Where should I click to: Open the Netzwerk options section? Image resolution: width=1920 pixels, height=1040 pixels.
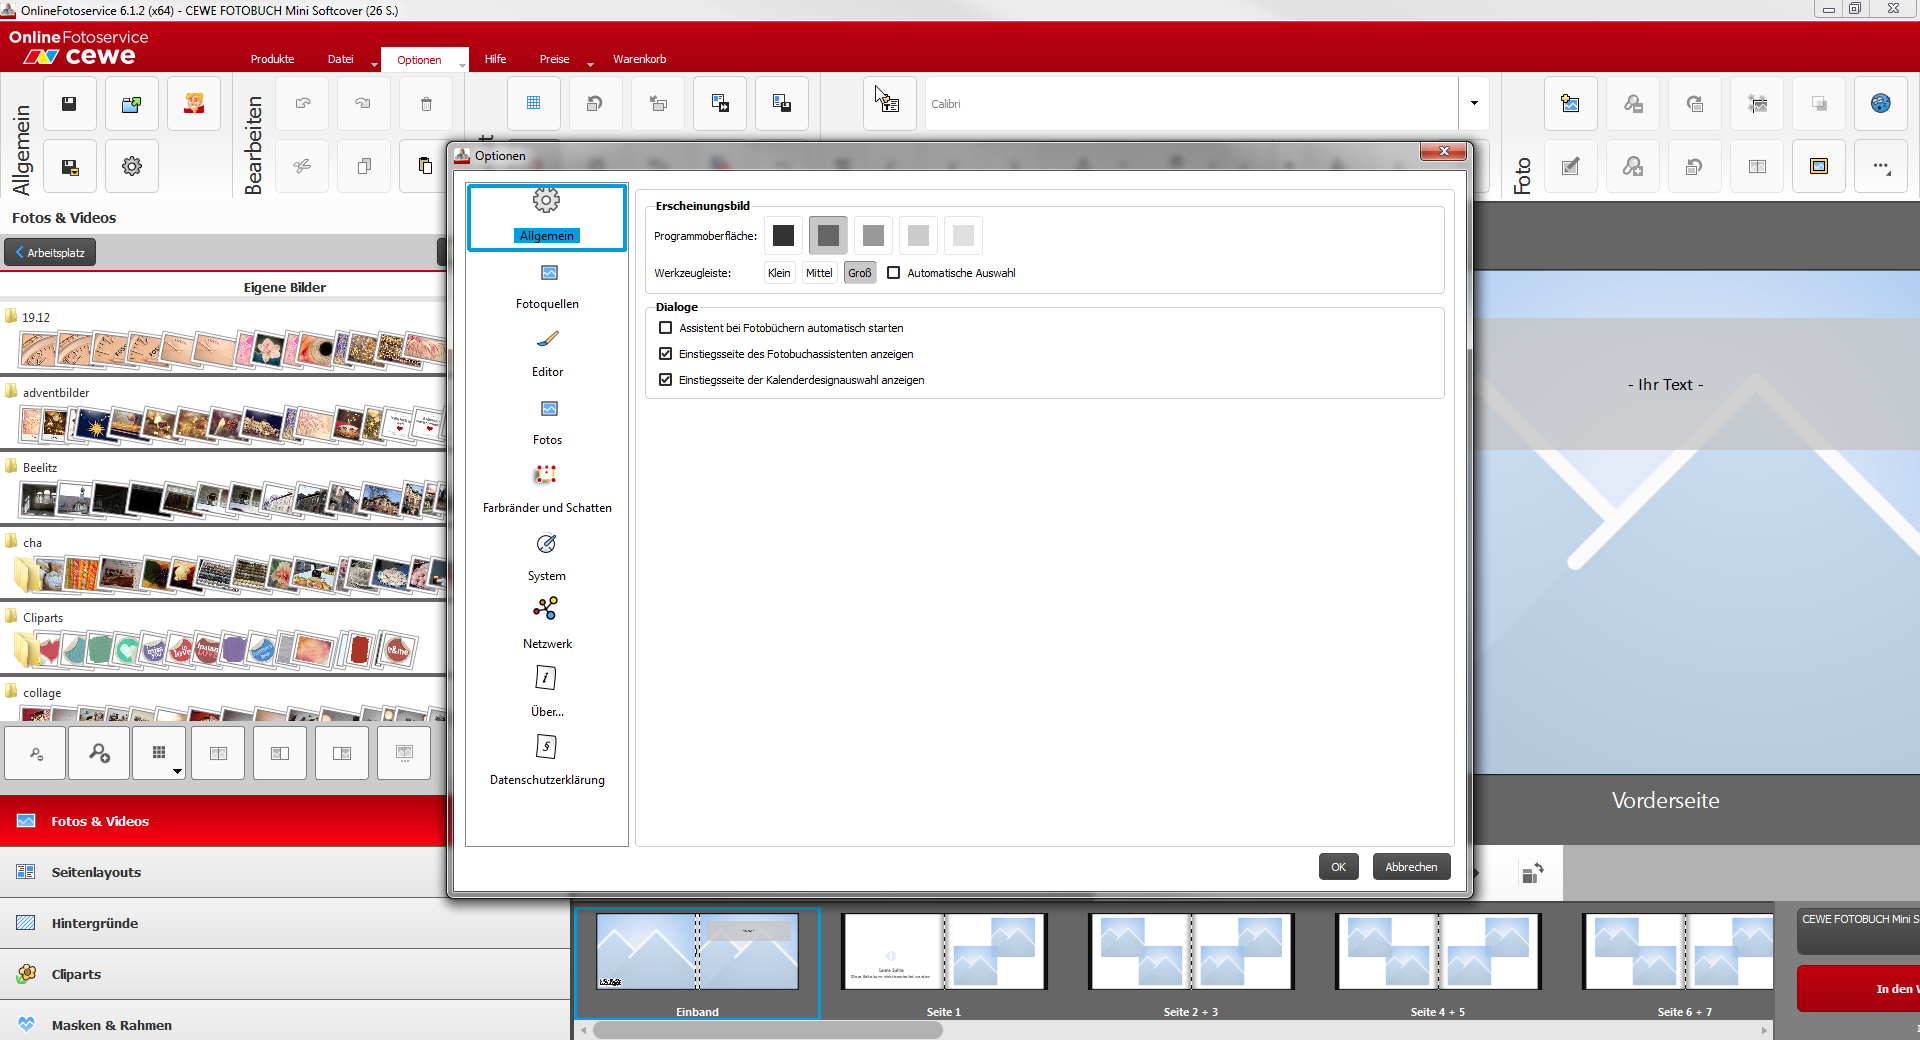point(547,626)
